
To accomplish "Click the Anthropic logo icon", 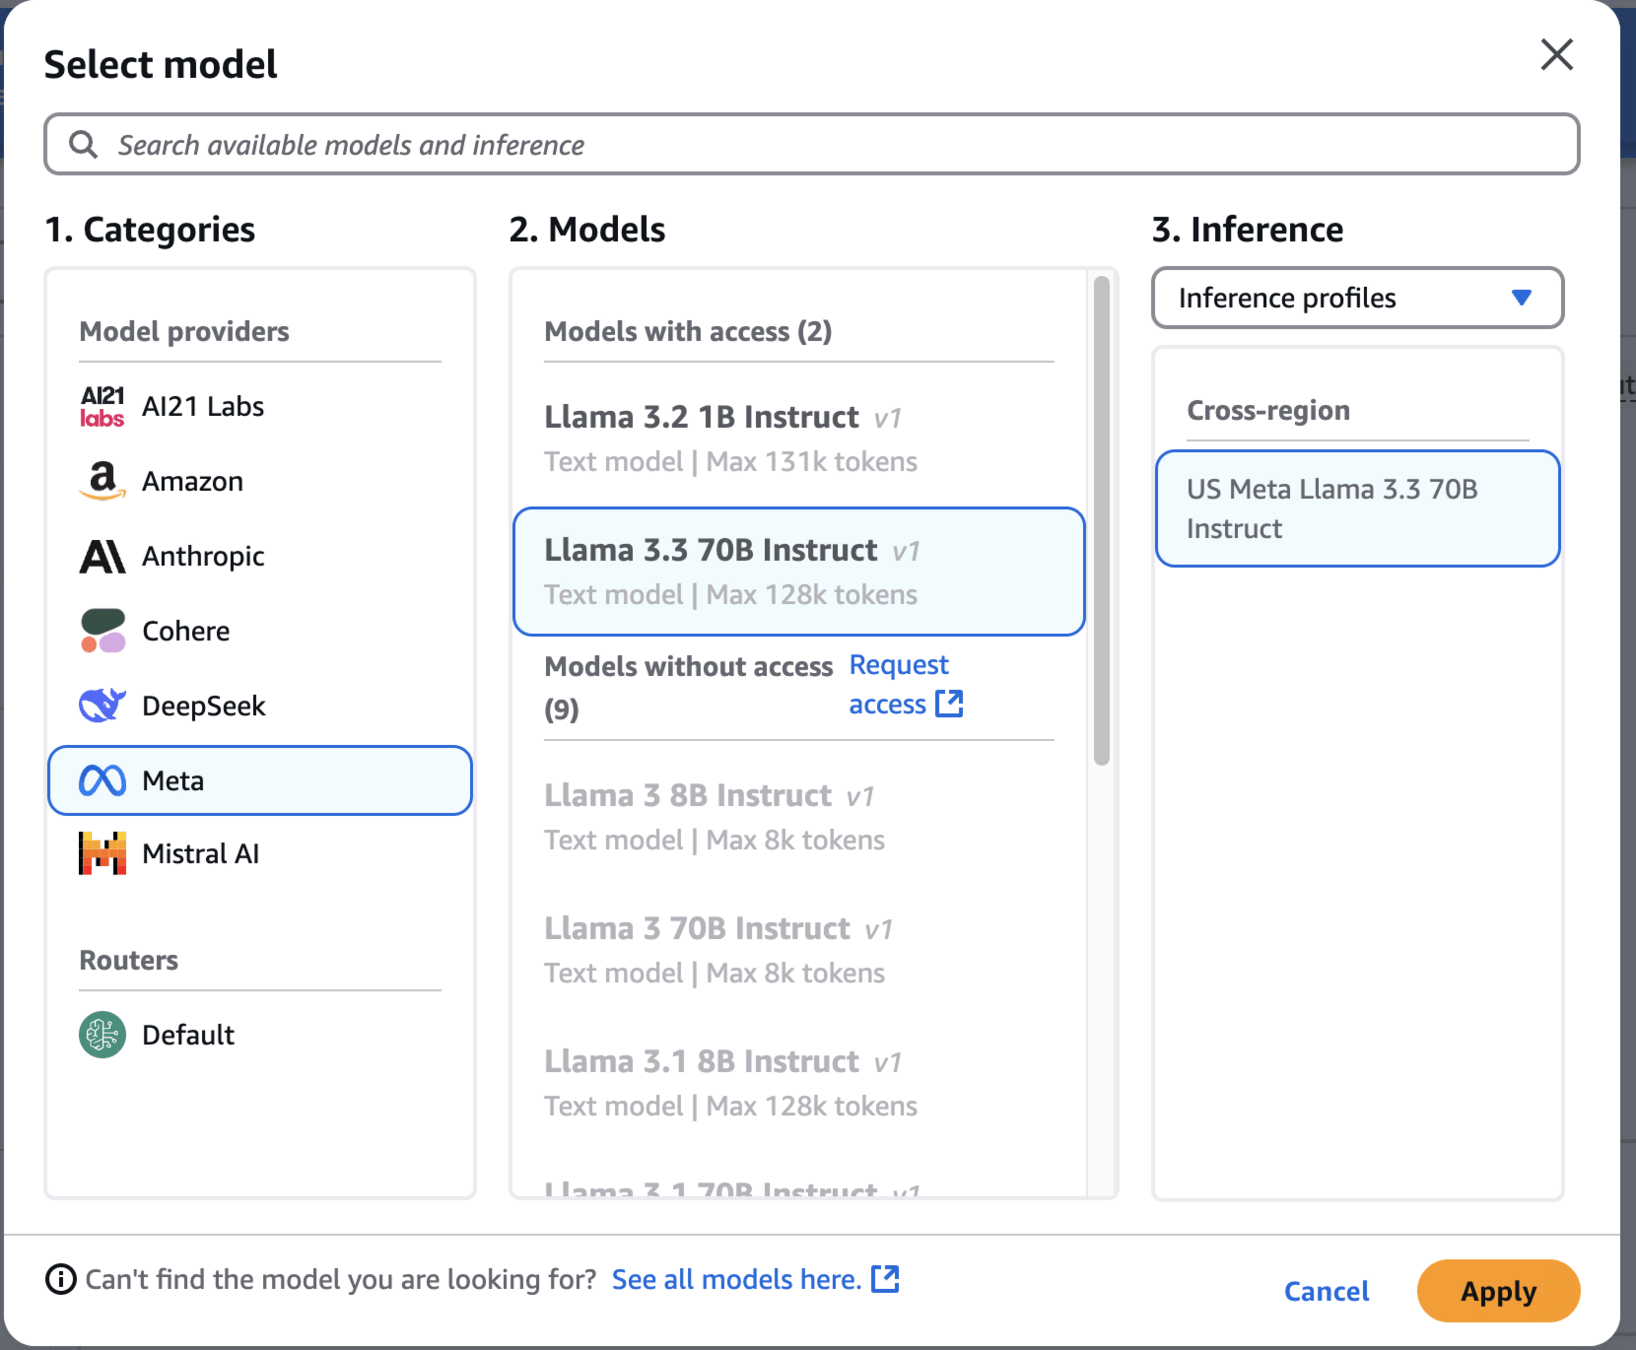I will 102,556.
